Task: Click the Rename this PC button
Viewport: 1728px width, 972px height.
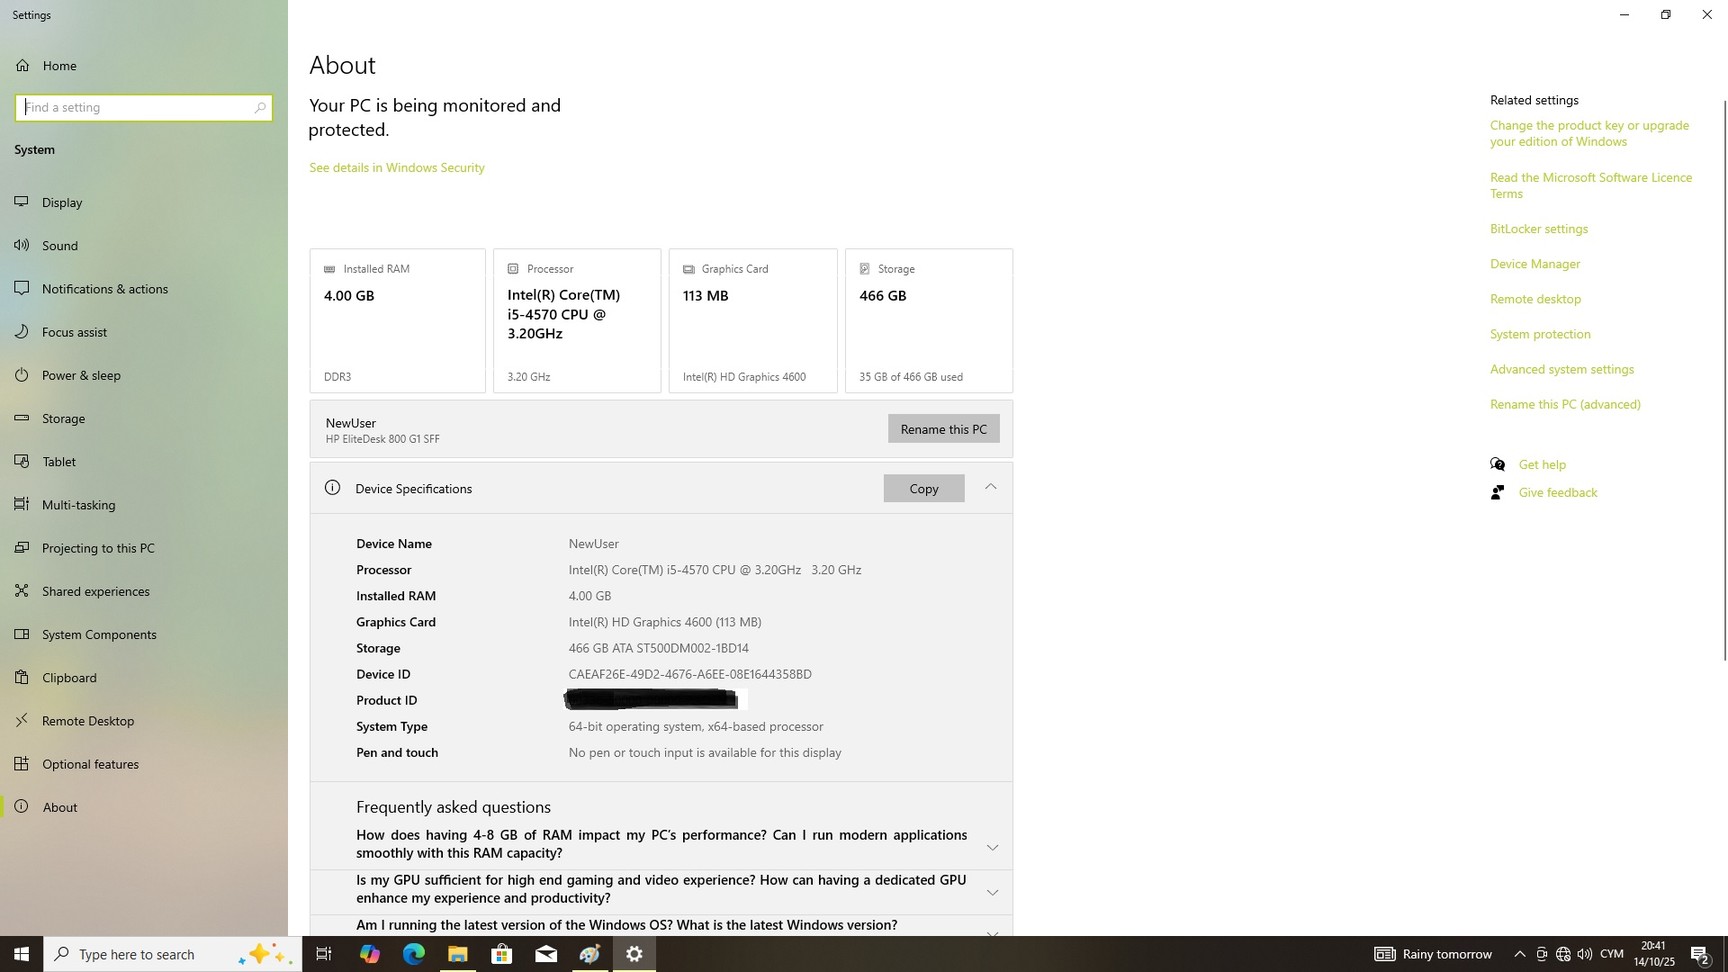Action: coord(943,429)
